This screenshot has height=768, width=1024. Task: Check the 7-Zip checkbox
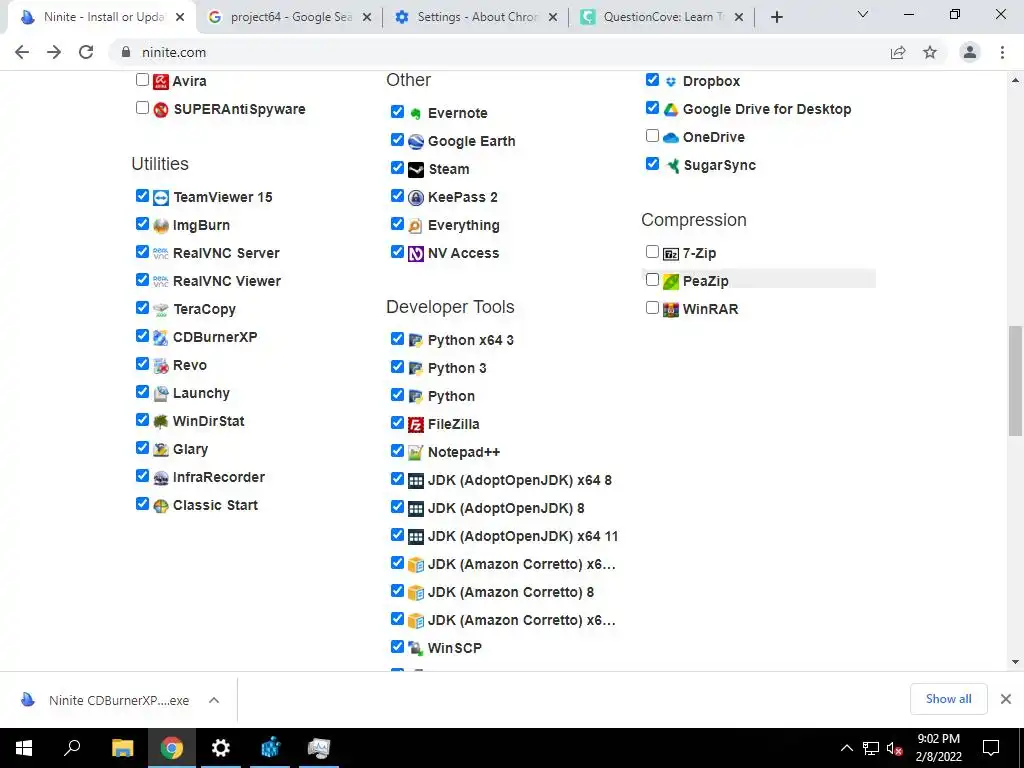[652, 251]
